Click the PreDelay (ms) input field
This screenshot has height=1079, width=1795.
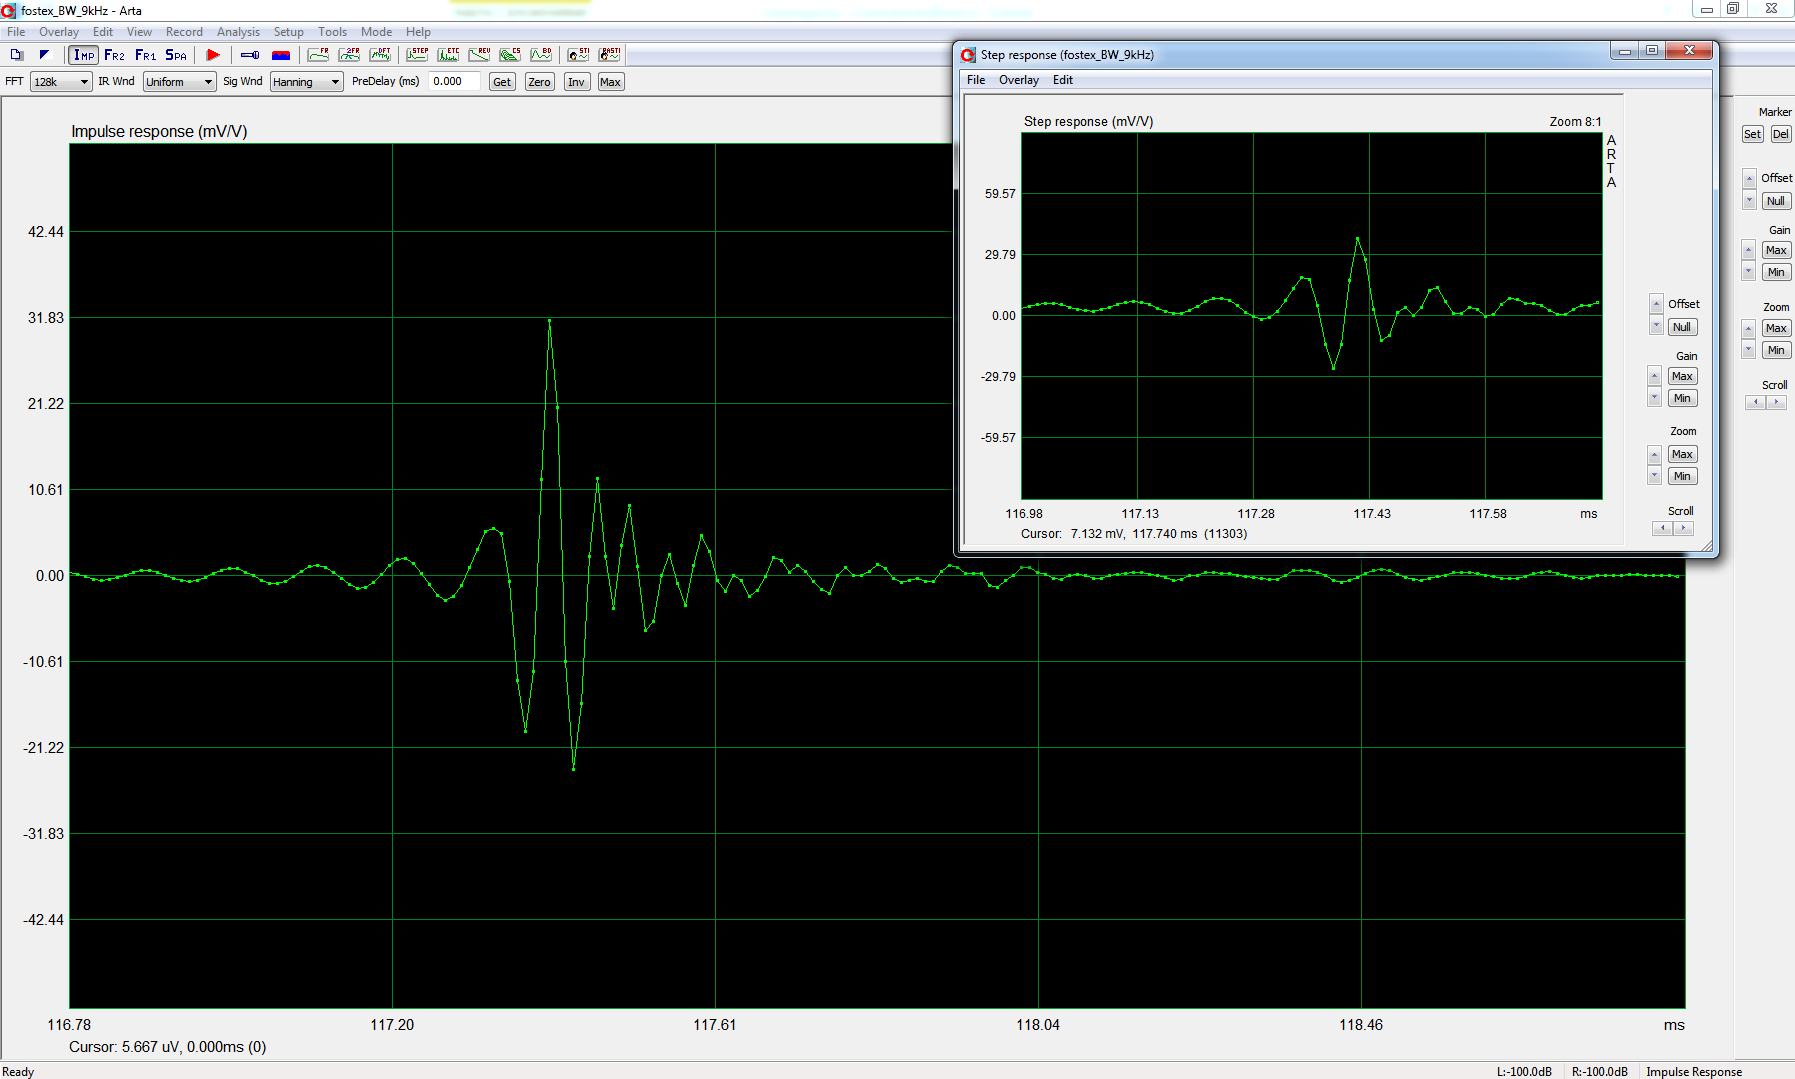pos(455,82)
